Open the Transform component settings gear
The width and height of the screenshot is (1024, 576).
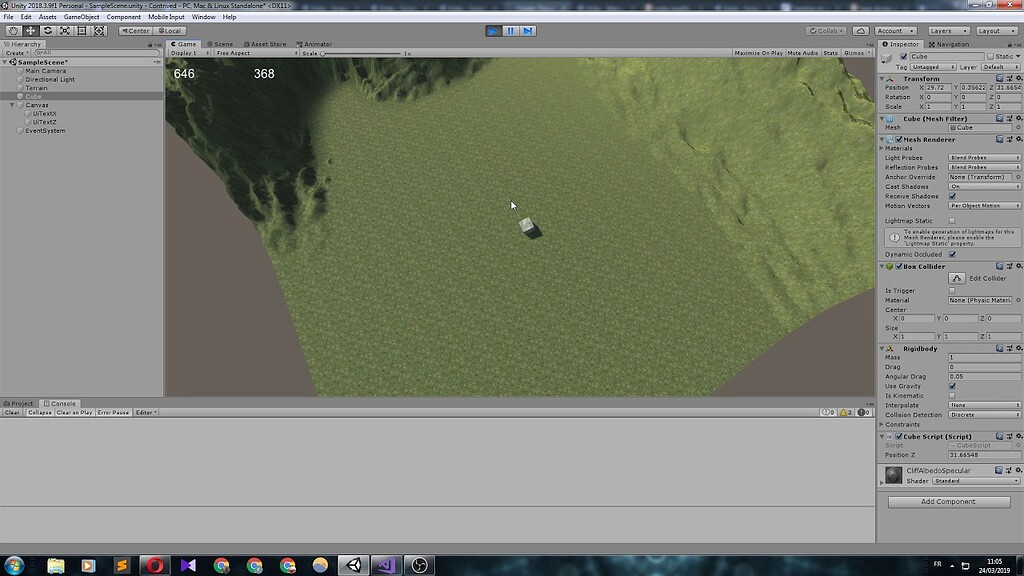tap(1019, 78)
